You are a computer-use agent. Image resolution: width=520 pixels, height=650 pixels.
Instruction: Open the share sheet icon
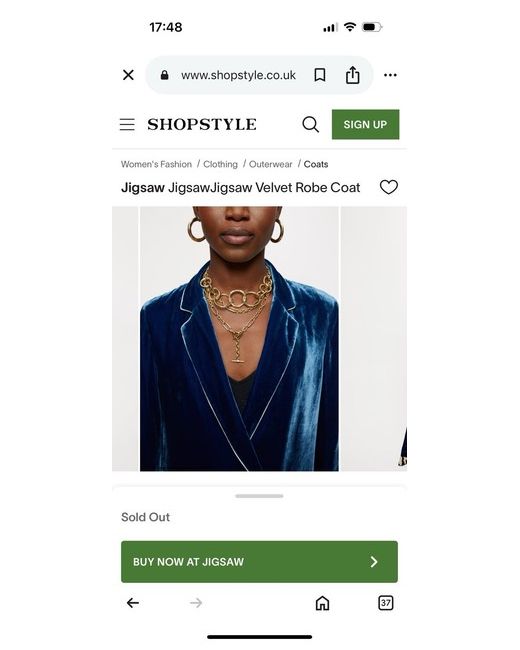352,75
